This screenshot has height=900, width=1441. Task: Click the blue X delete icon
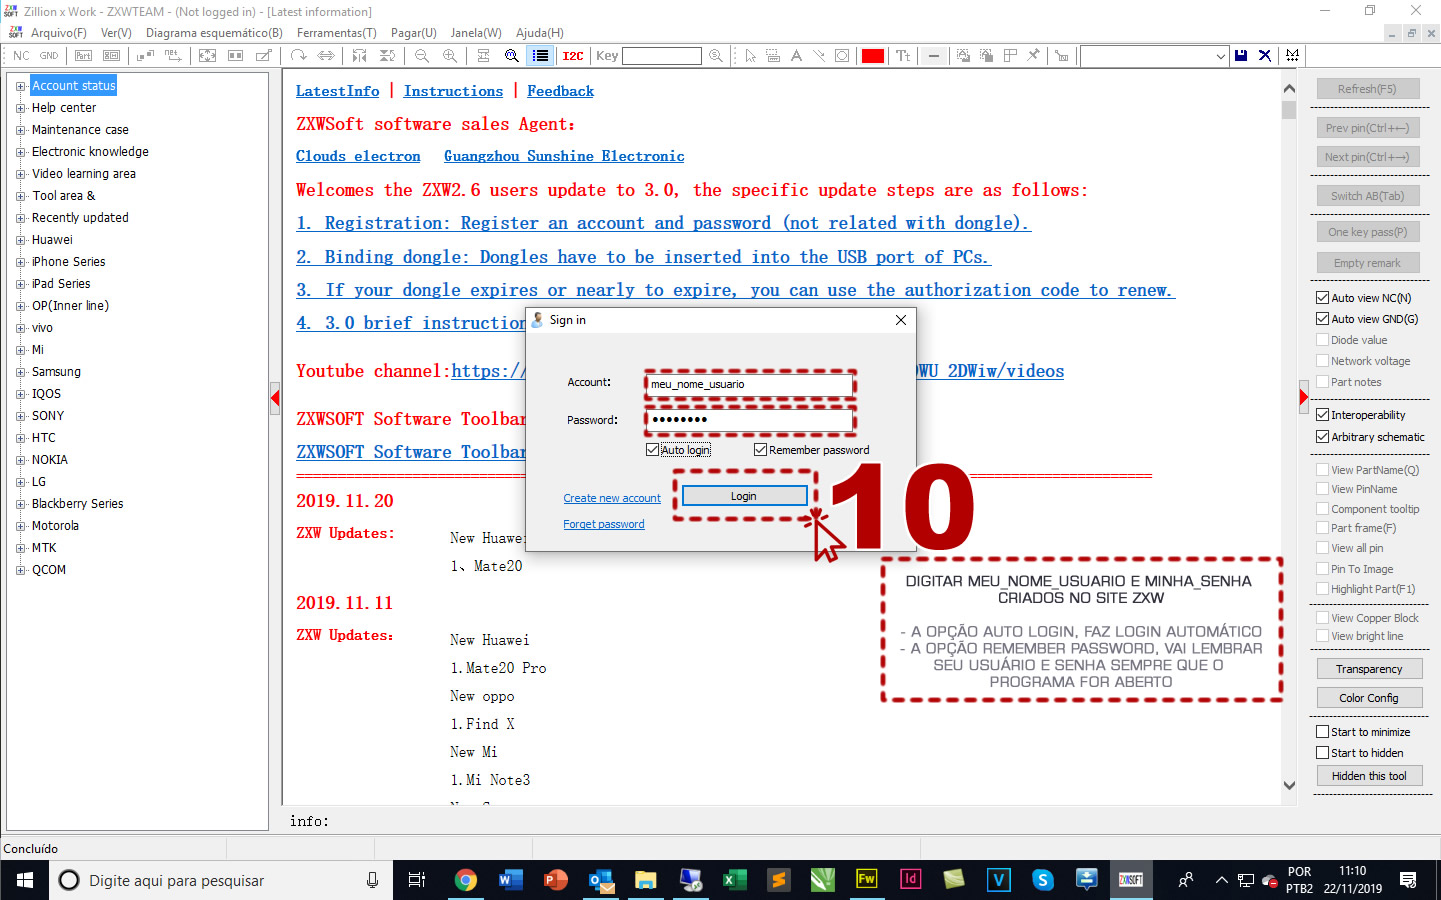tap(1265, 56)
